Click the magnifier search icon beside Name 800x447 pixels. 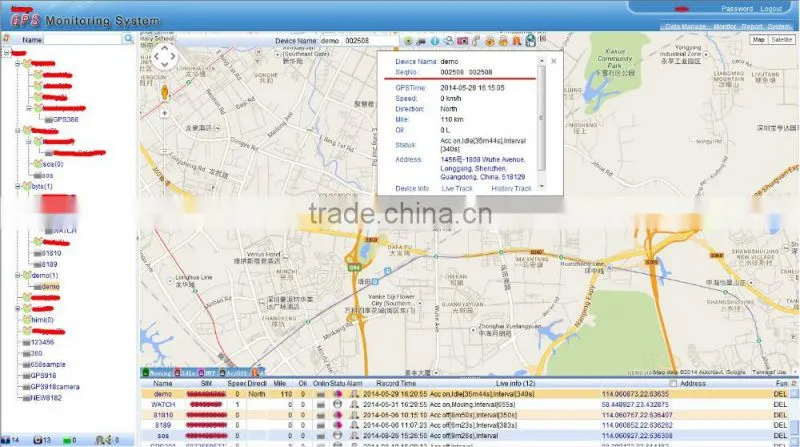(129, 39)
